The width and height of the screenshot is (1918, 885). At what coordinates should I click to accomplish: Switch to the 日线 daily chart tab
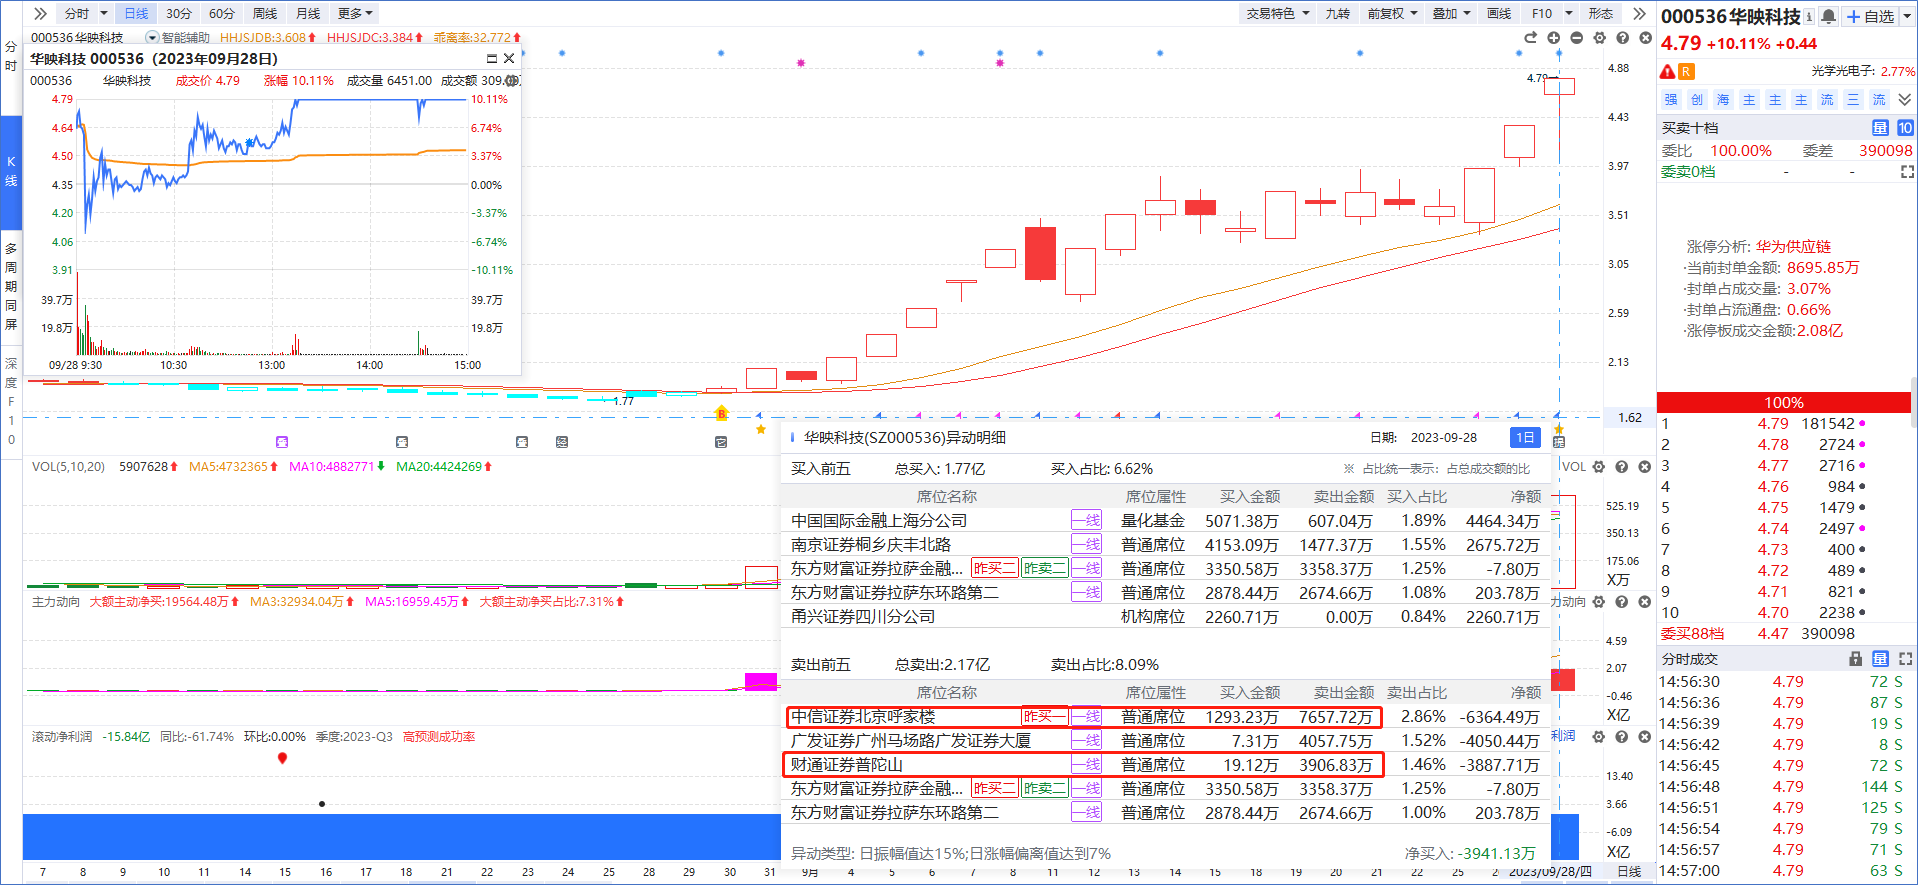pyautogui.click(x=136, y=13)
